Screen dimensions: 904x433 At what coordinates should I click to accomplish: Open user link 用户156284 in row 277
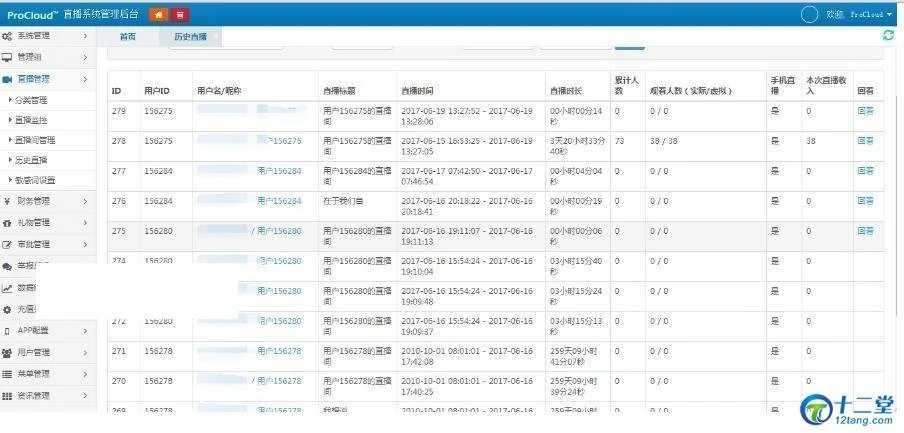pos(279,171)
